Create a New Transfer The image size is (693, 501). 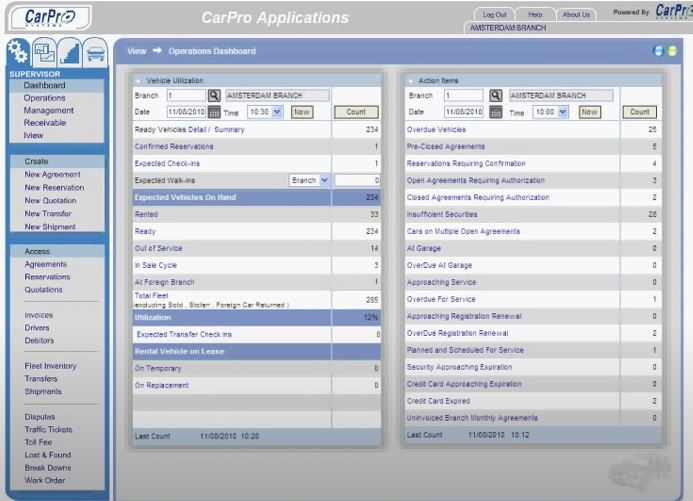[48, 213]
